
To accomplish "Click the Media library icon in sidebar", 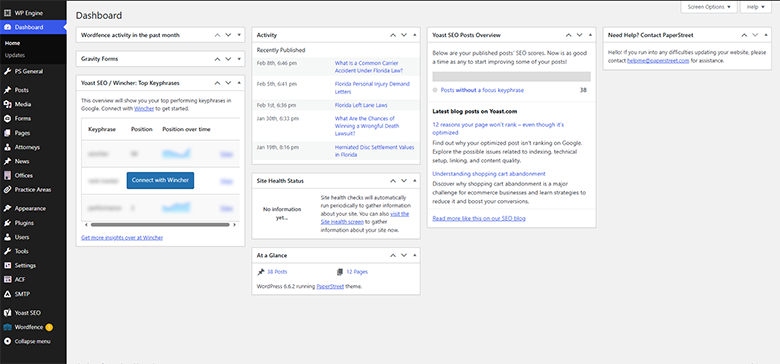I will pos(7,104).
